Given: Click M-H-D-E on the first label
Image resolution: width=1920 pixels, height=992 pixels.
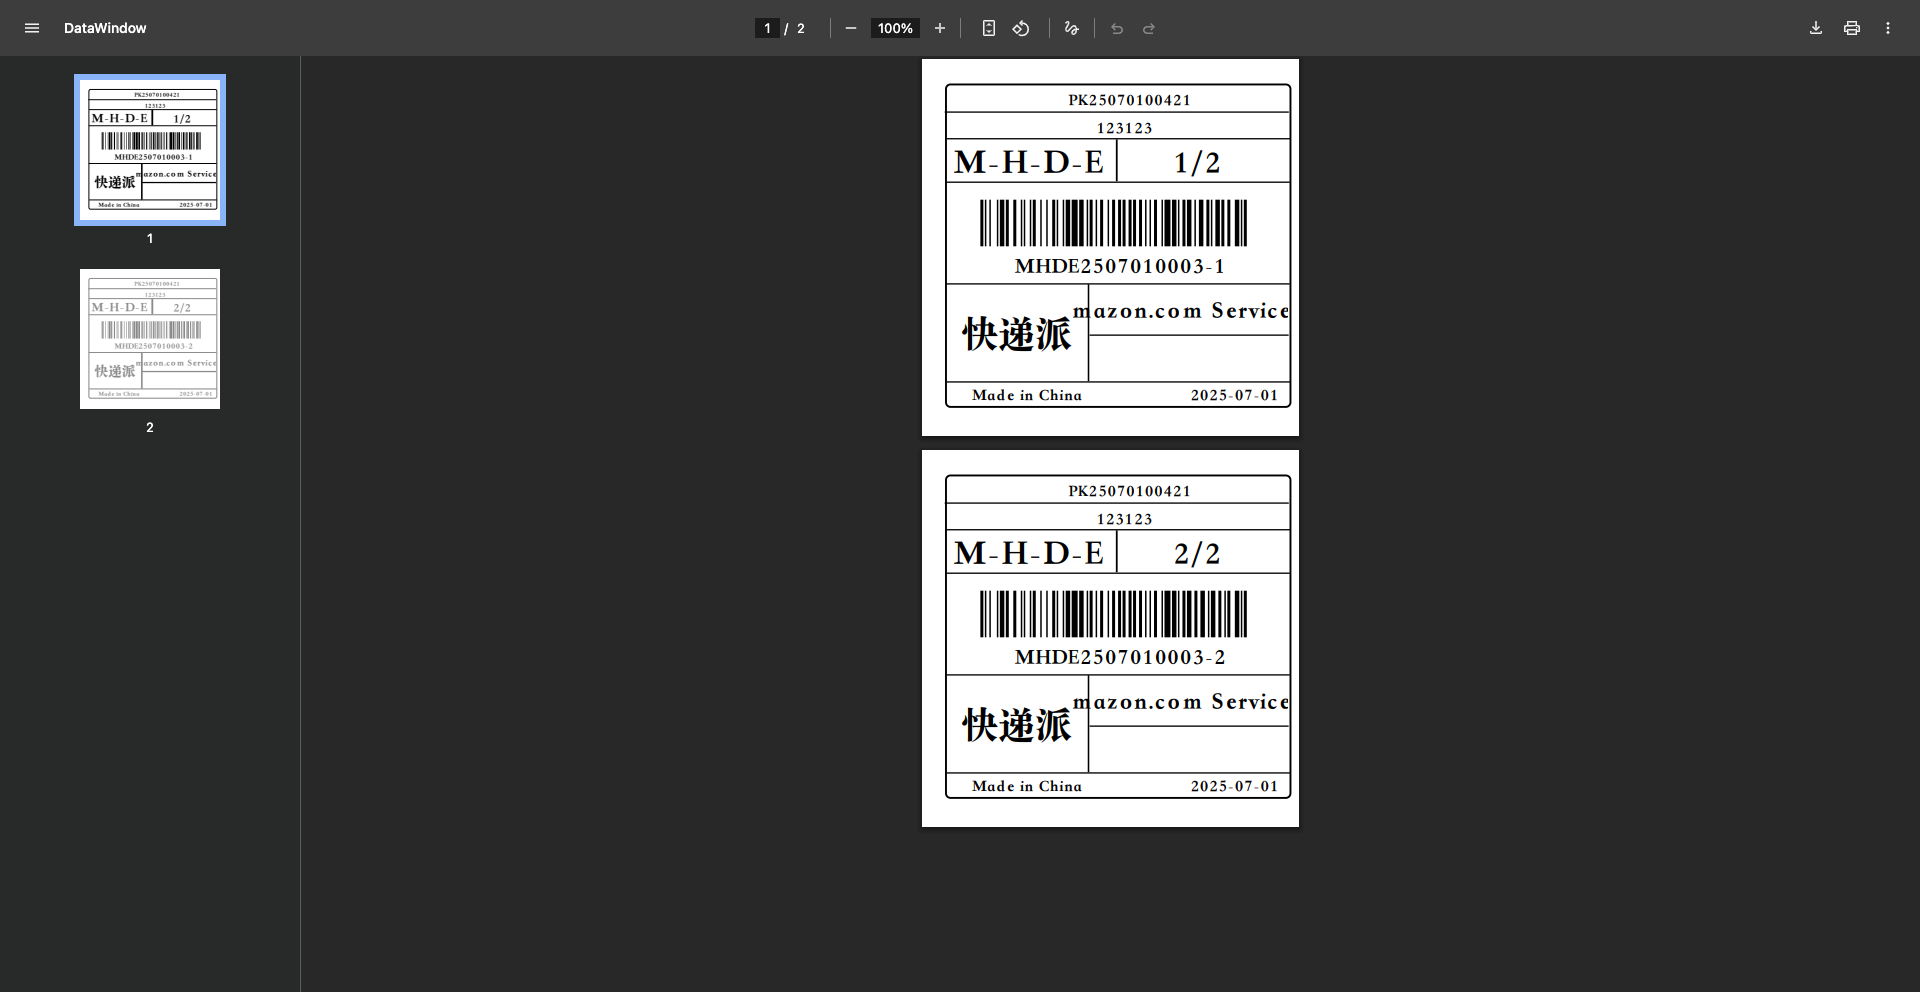Looking at the screenshot, I should point(1029,162).
